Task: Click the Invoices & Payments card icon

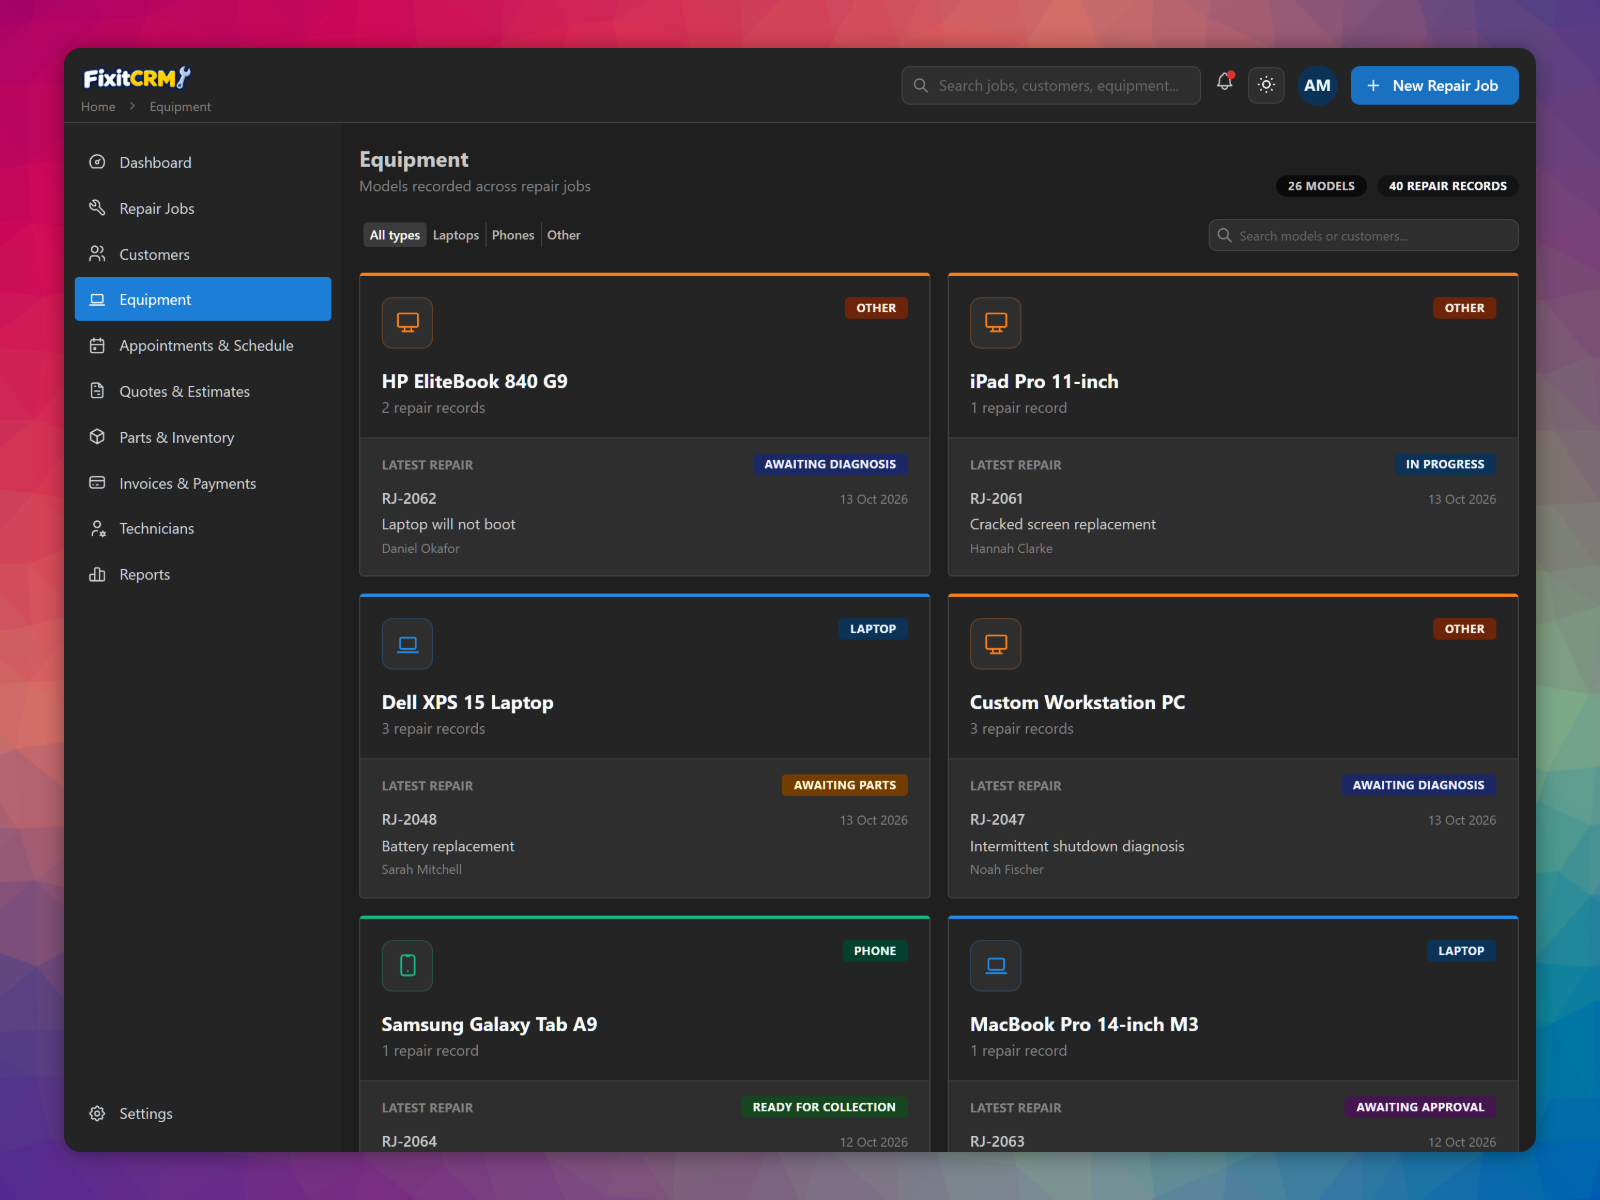Action: click(97, 483)
